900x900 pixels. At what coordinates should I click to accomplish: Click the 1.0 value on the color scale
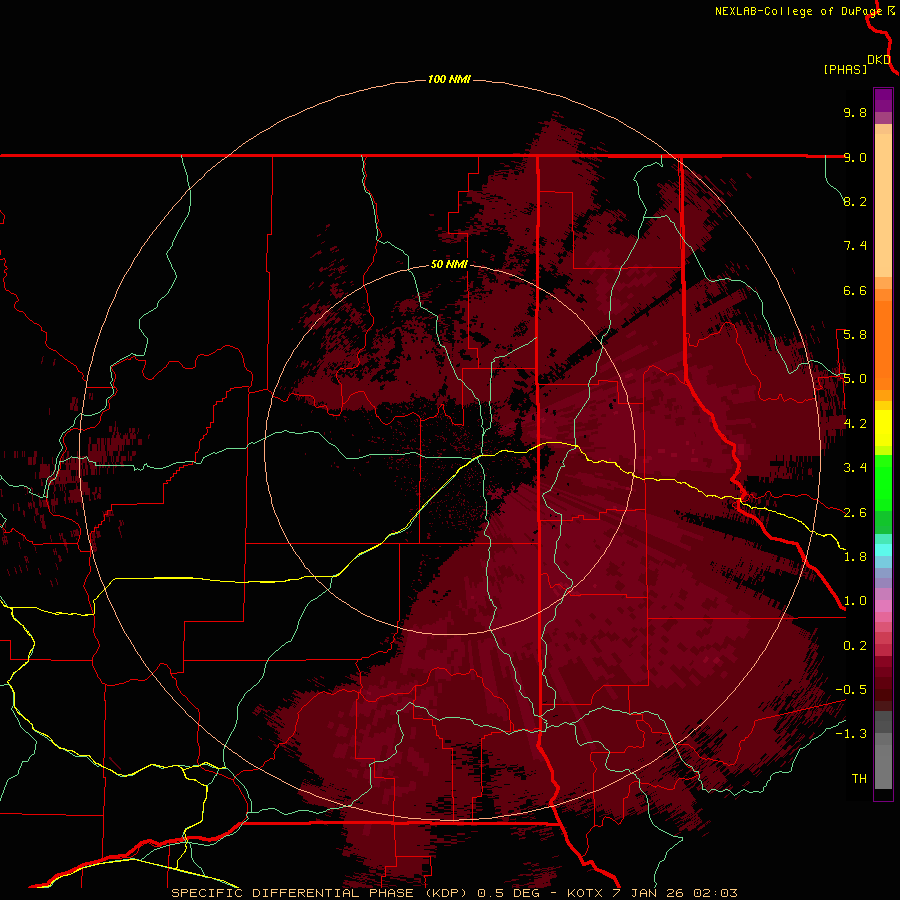coord(855,601)
